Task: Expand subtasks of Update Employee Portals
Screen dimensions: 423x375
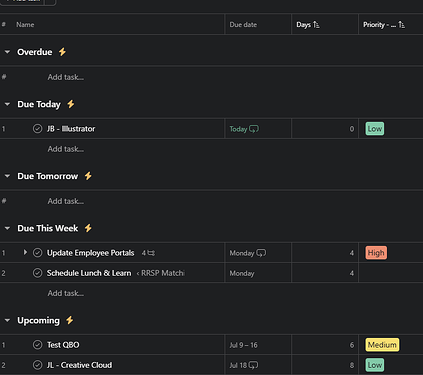Action: pos(25,252)
